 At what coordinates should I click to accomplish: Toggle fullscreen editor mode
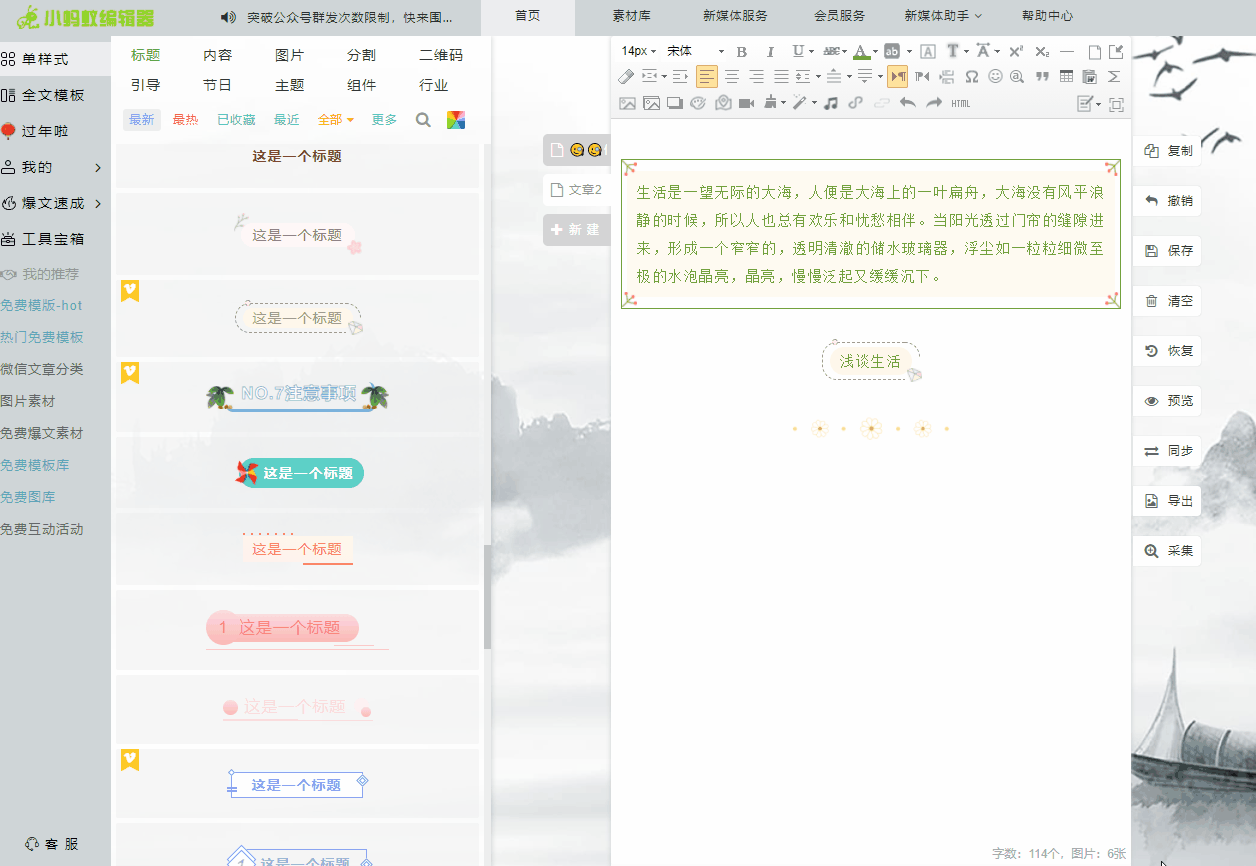pos(1116,104)
